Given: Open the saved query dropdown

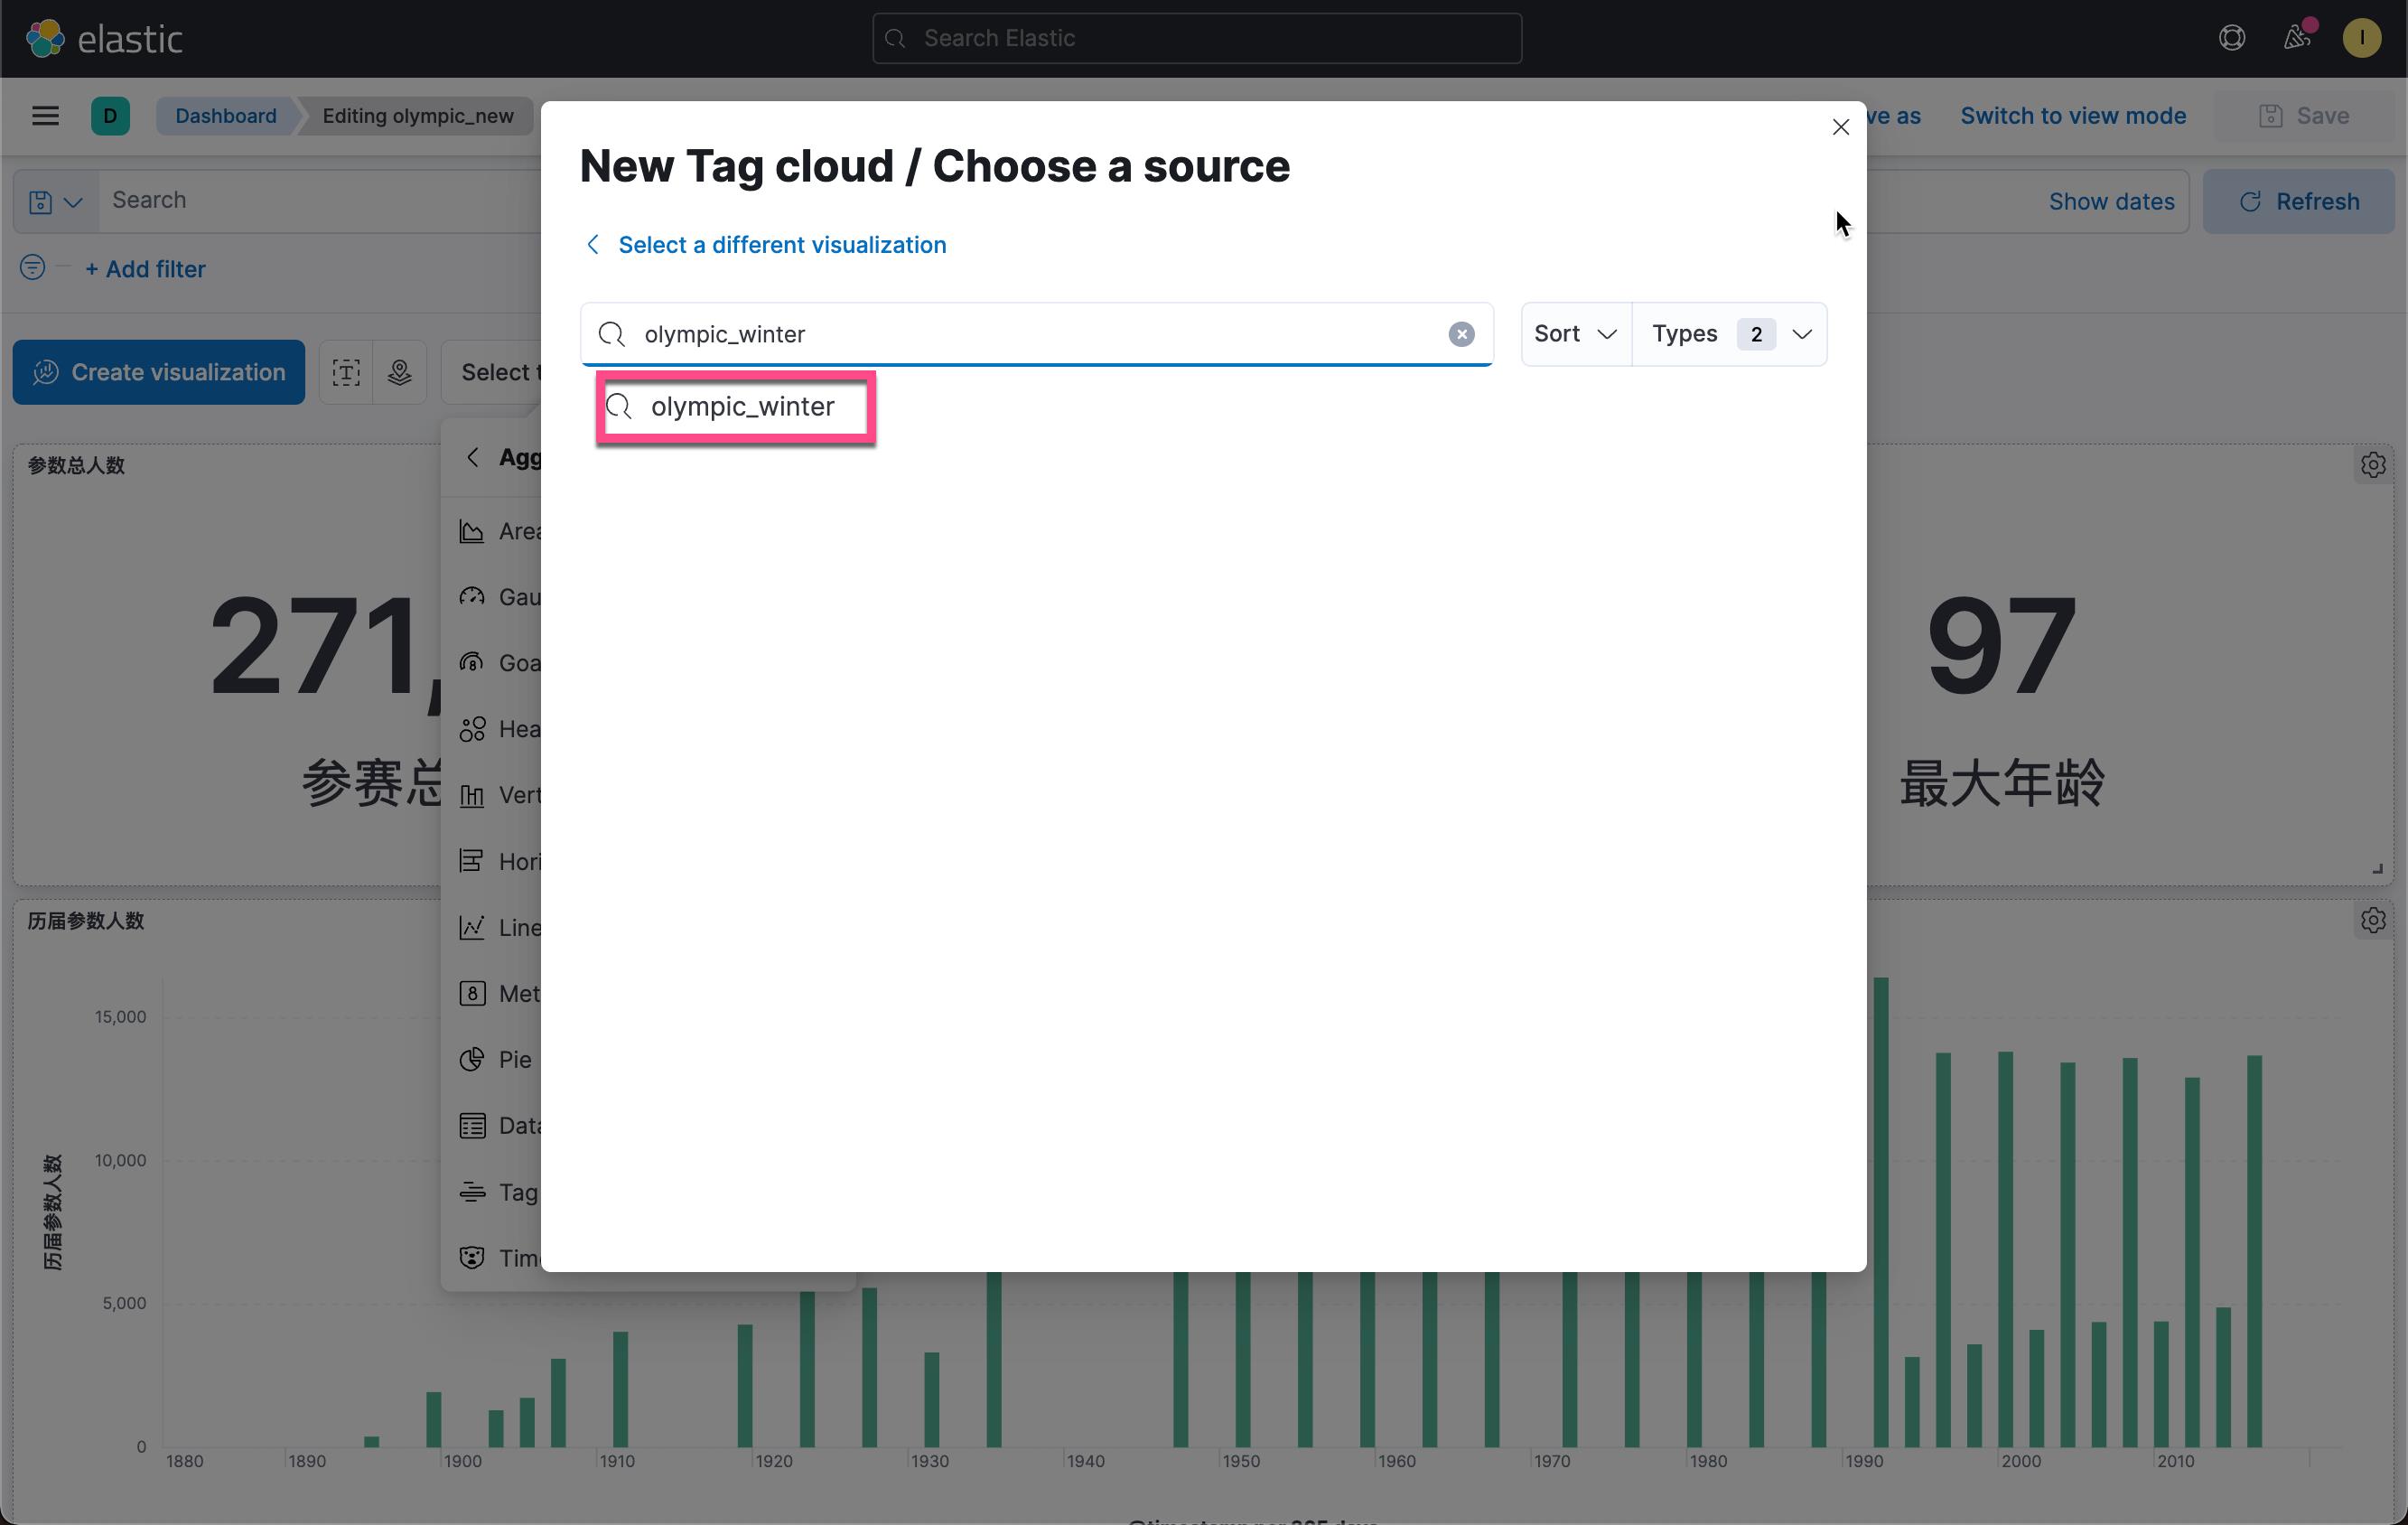Looking at the screenshot, I should (x=56, y=201).
